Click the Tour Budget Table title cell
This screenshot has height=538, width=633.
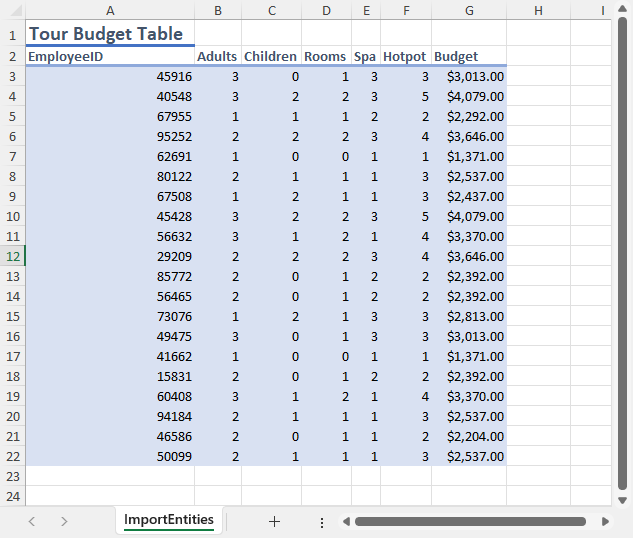point(106,34)
